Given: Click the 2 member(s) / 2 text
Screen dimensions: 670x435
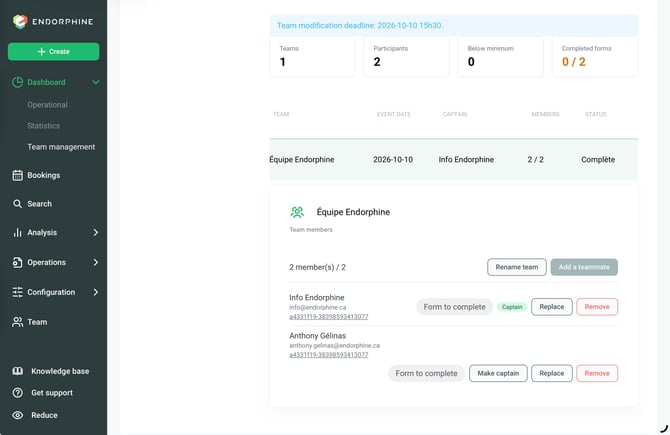Looking at the screenshot, I should point(317,267).
